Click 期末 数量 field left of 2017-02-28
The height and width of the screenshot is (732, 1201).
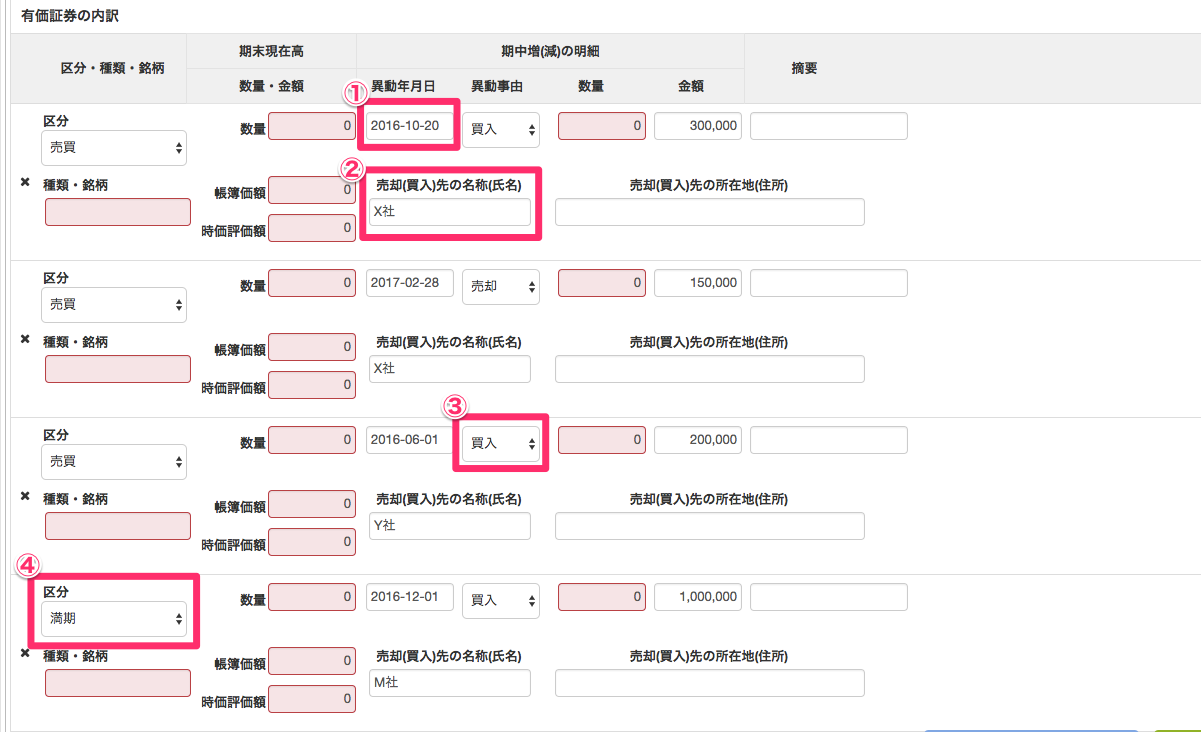tap(312, 283)
